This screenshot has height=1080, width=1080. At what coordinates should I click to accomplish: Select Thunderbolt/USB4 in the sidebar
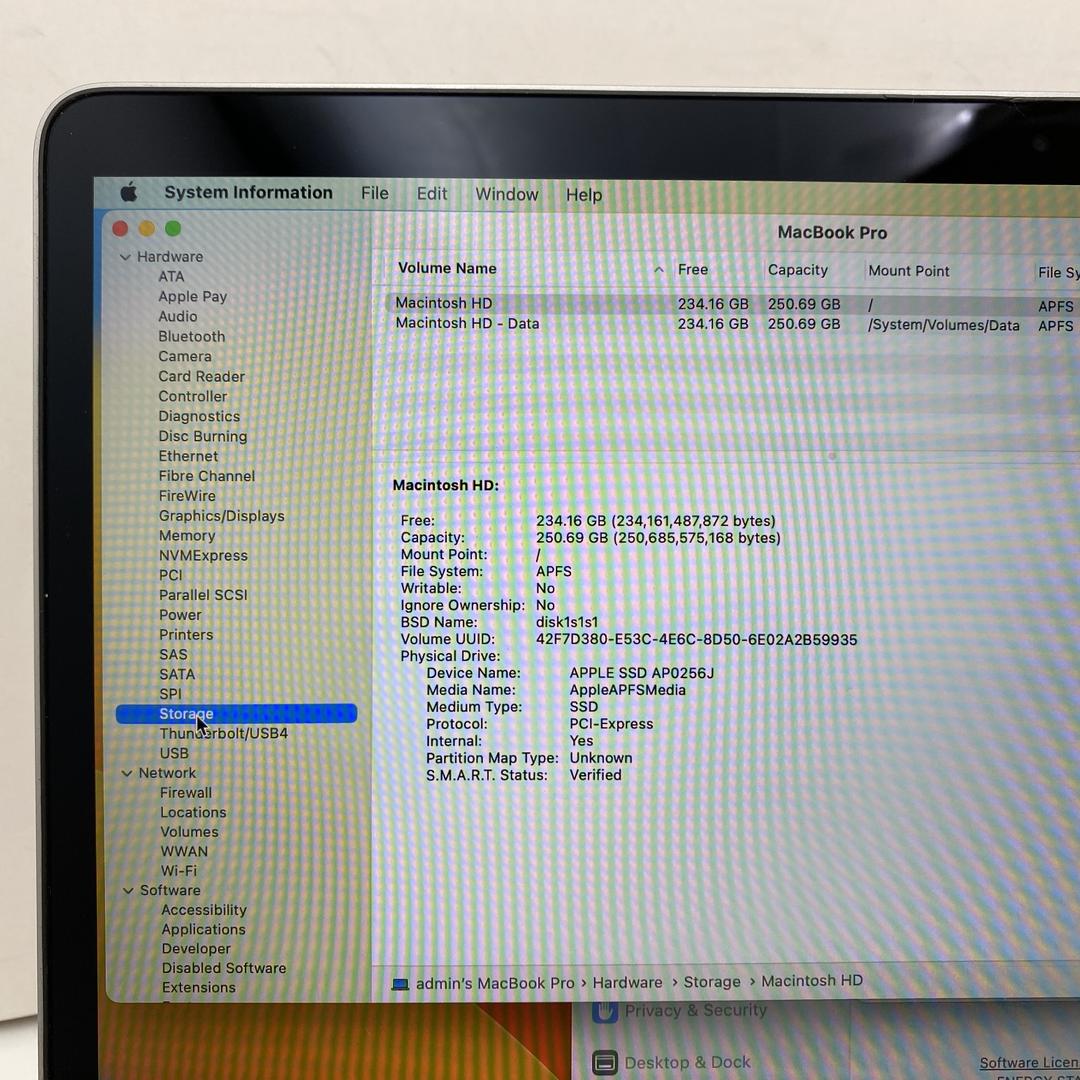(x=224, y=734)
